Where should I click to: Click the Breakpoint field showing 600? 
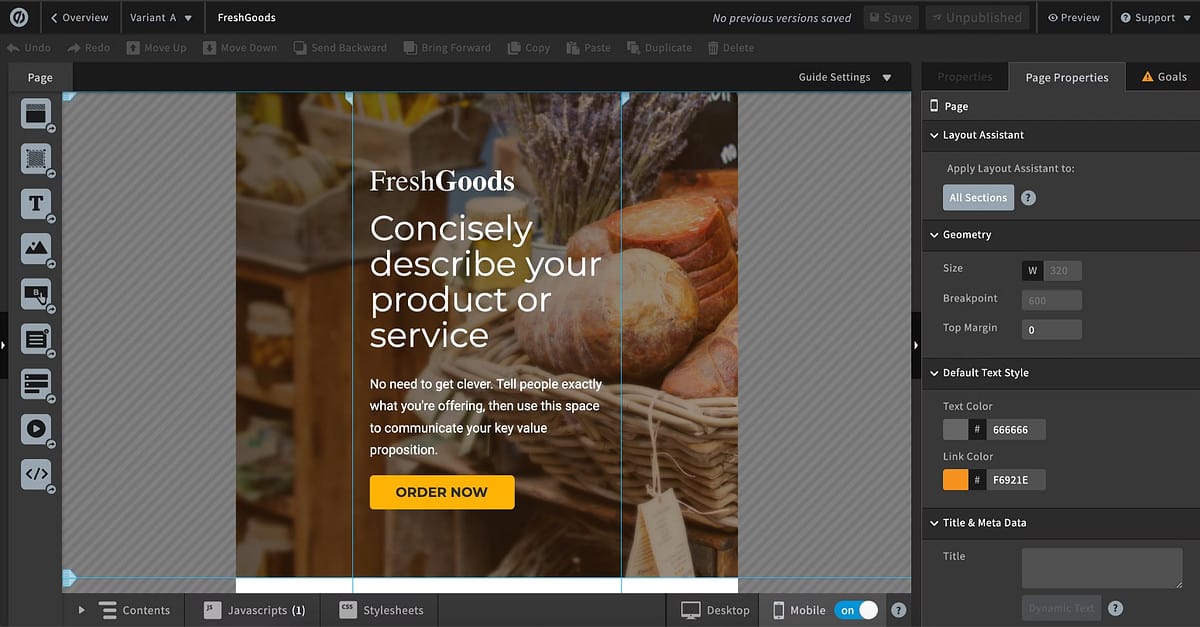coord(1052,300)
